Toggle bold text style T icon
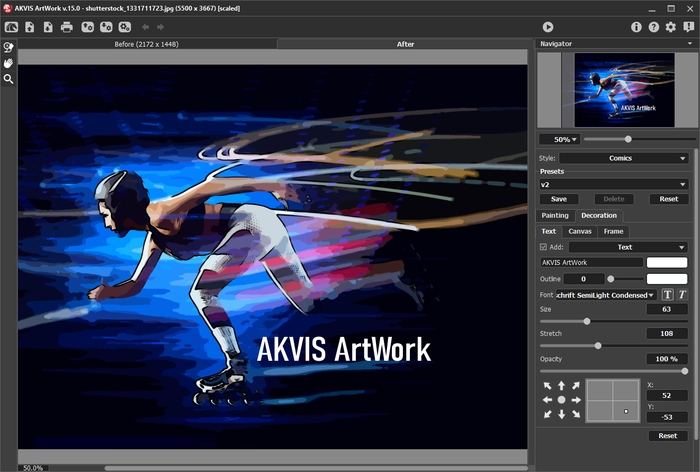Screen dimensions: 700x472 (x=667, y=295)
